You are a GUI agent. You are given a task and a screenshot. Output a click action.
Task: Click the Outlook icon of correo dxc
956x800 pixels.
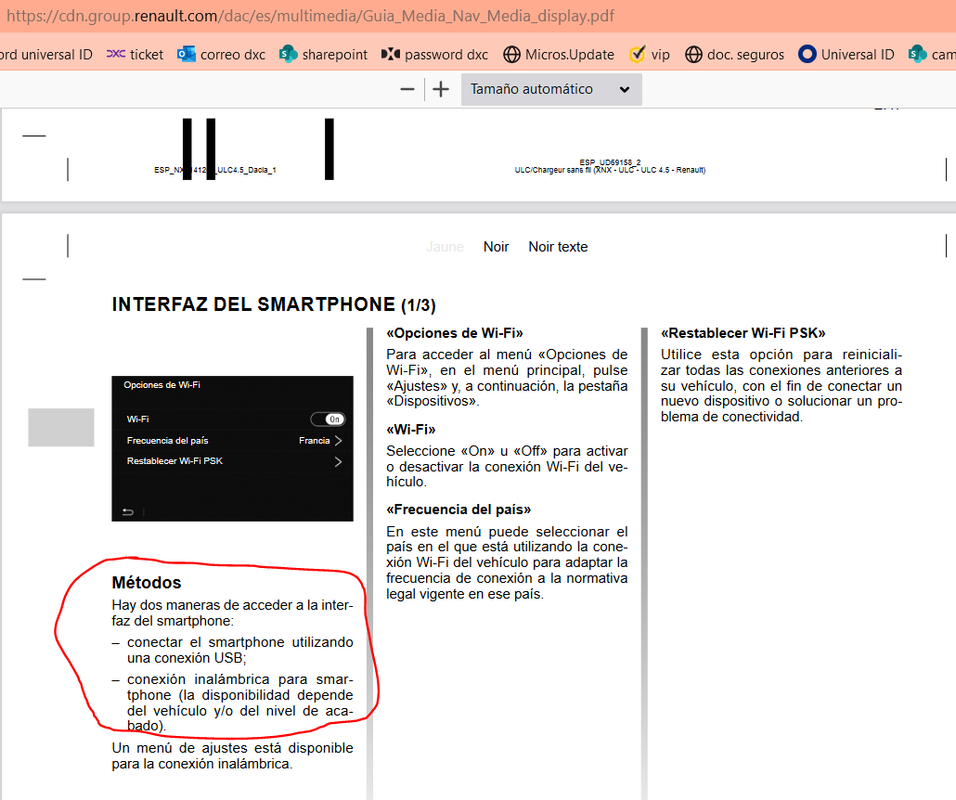pyautogui.click(x=186, y=54)
